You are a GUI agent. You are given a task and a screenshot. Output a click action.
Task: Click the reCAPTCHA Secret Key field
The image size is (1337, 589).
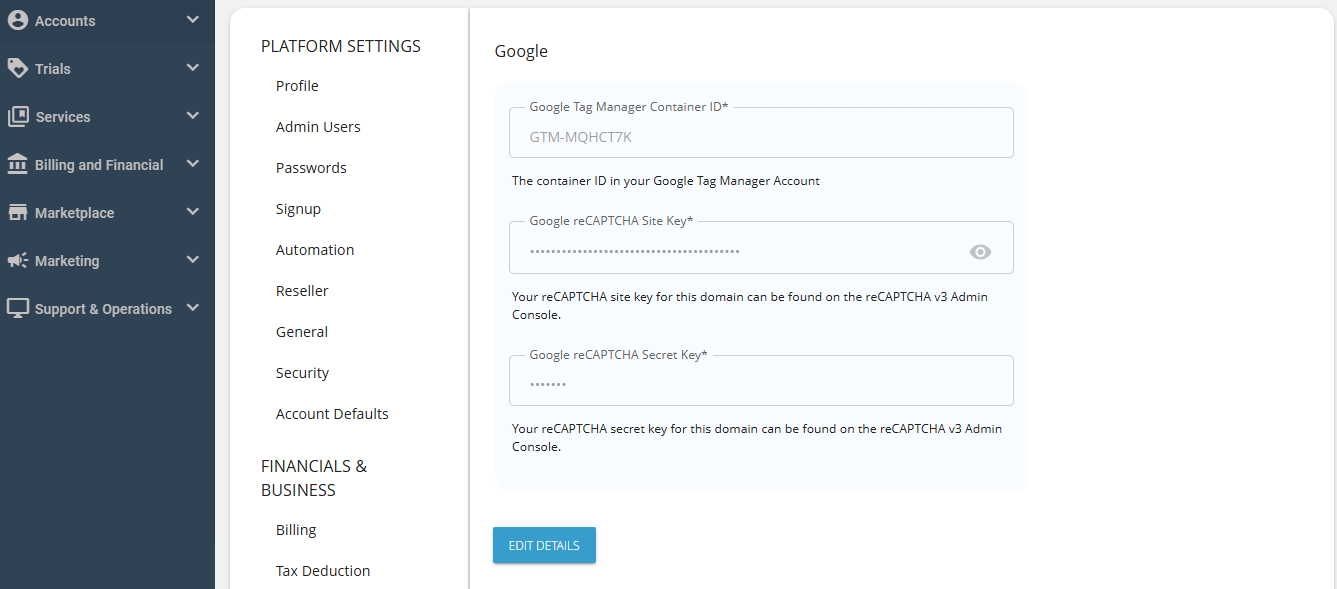click(761, 380)
